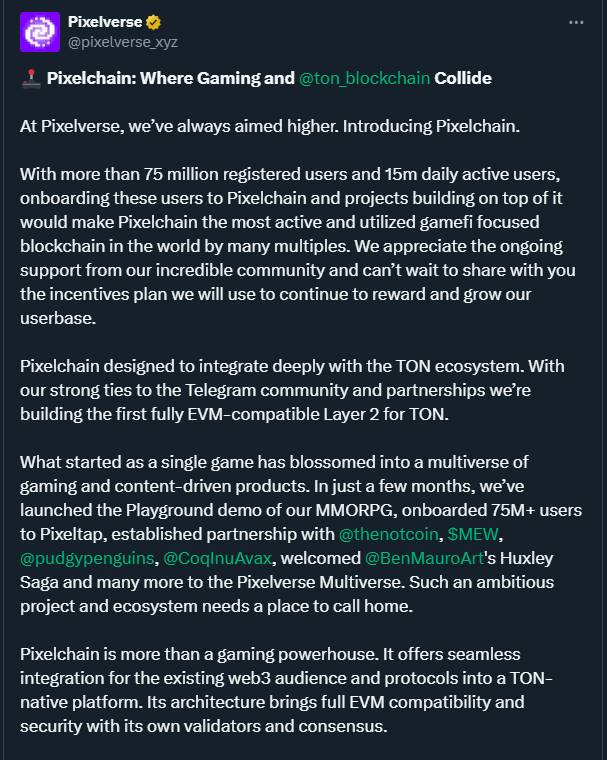Click the gold verified badge next to Pixelverse
Image resolution: width=607 pixels, height=760 pixels.
153,22
